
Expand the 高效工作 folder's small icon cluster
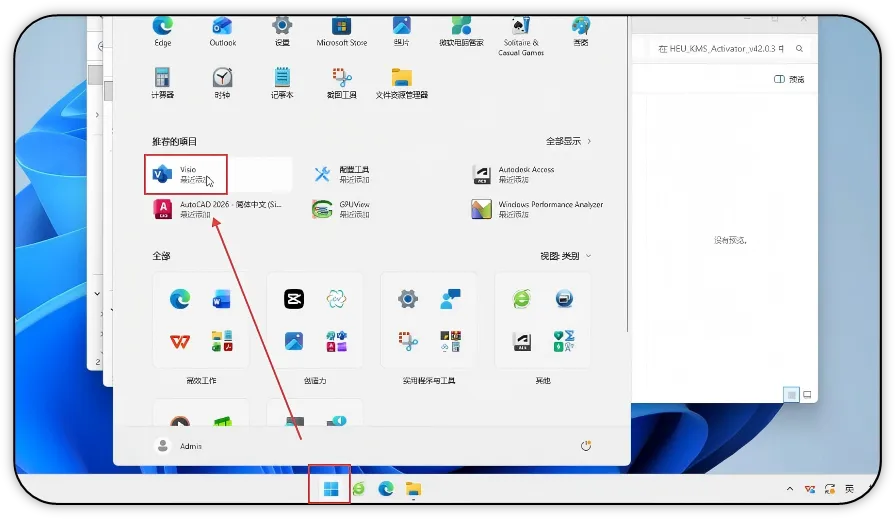pyautogui.click(x=221, y=341)
